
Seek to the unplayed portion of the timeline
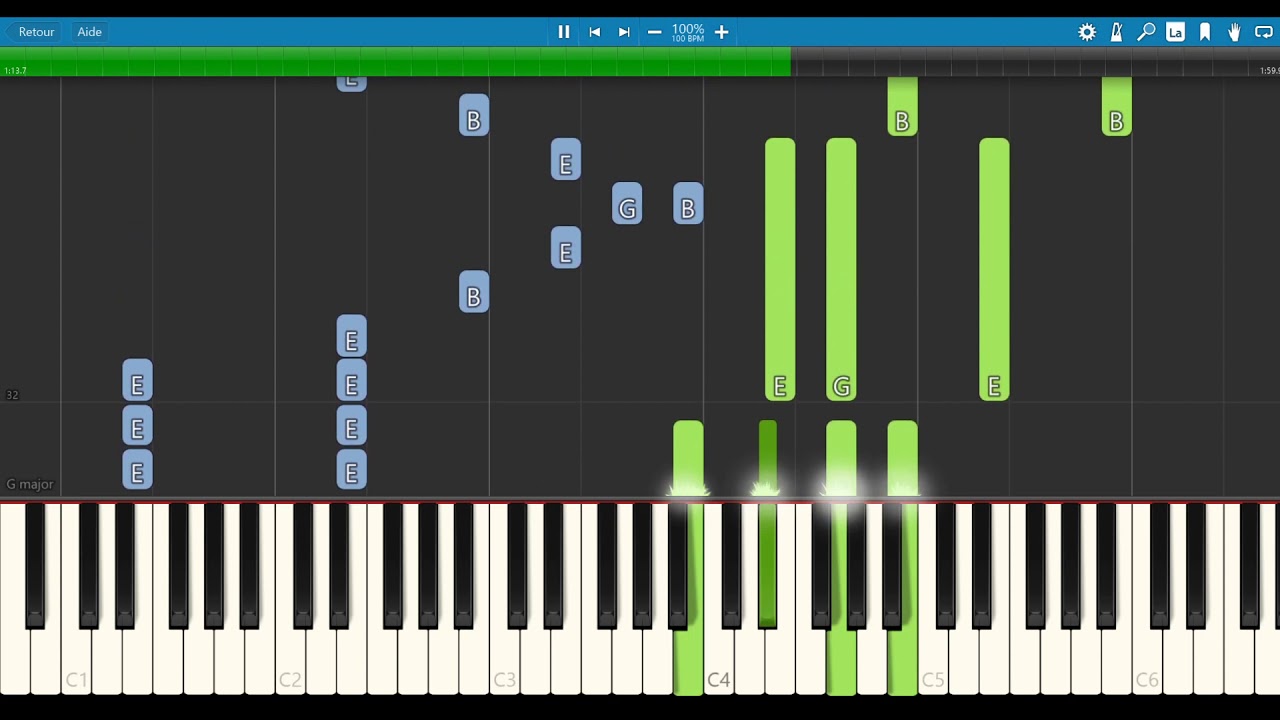[x=1035, y=61]
